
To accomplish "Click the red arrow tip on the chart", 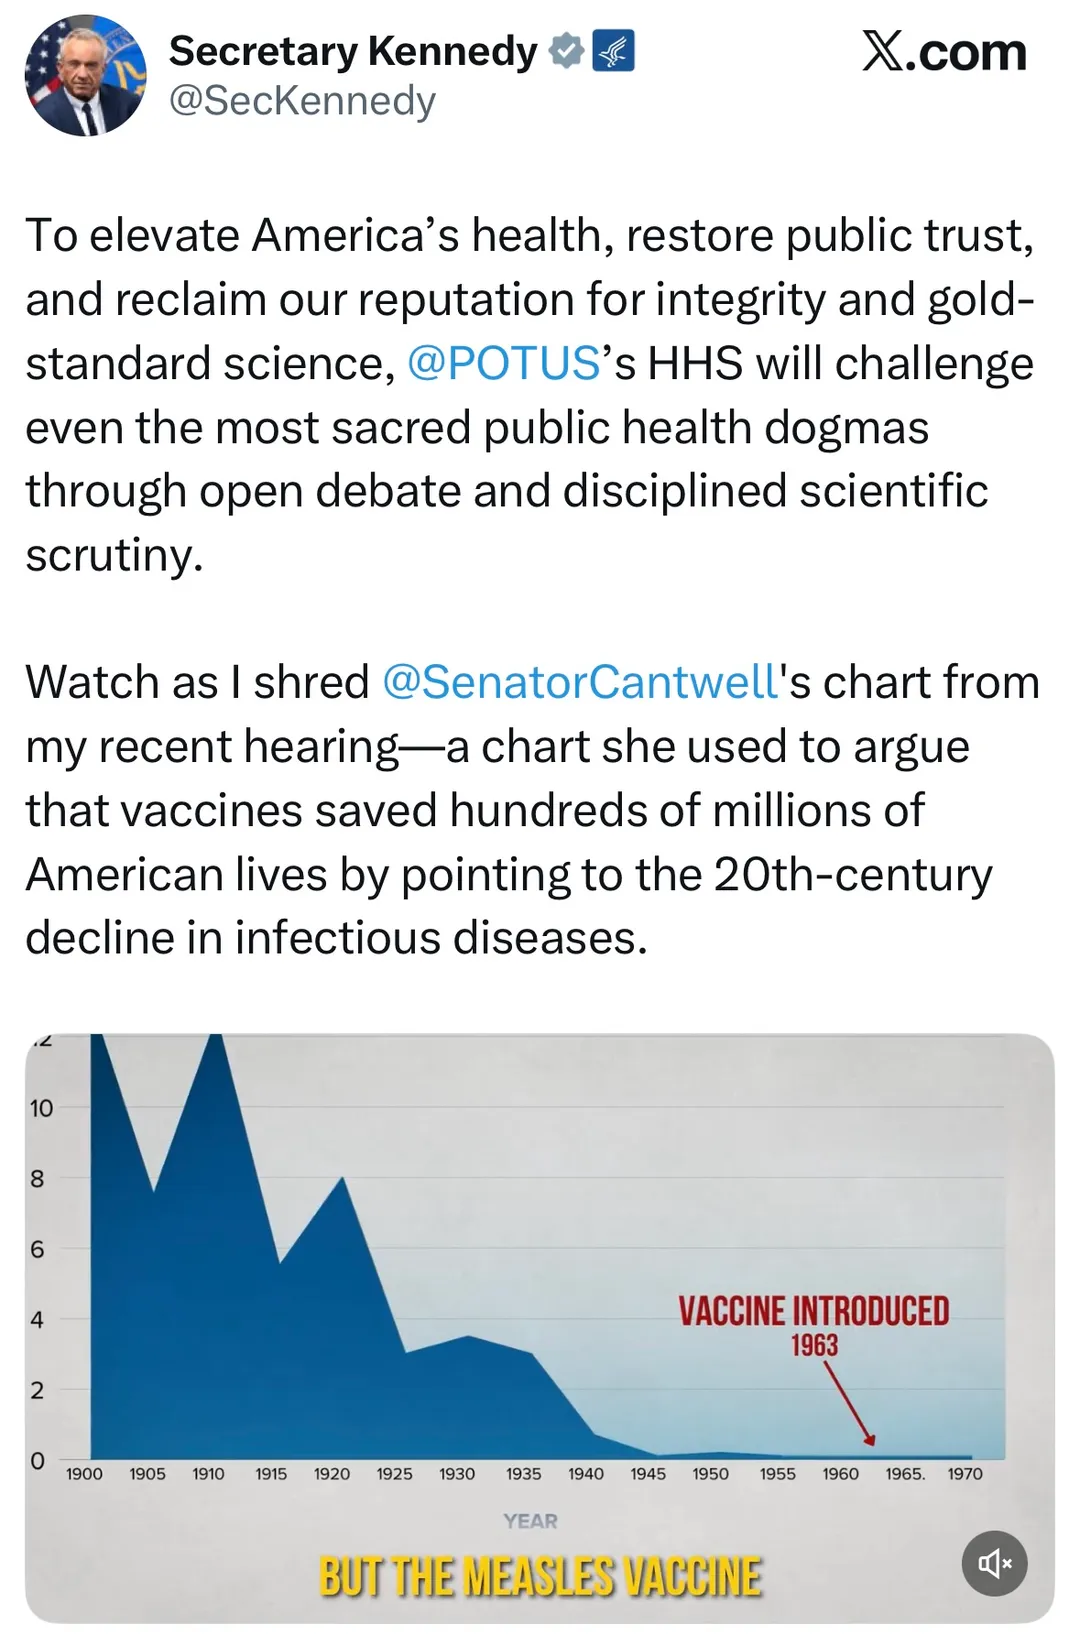I will 870,1441.
